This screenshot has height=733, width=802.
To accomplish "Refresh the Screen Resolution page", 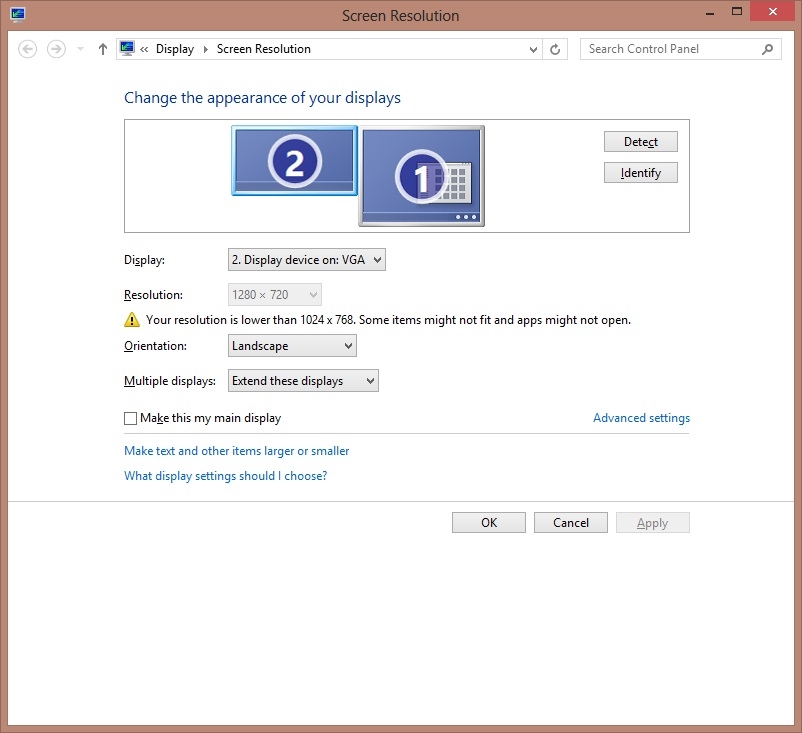I will point(555,50).
